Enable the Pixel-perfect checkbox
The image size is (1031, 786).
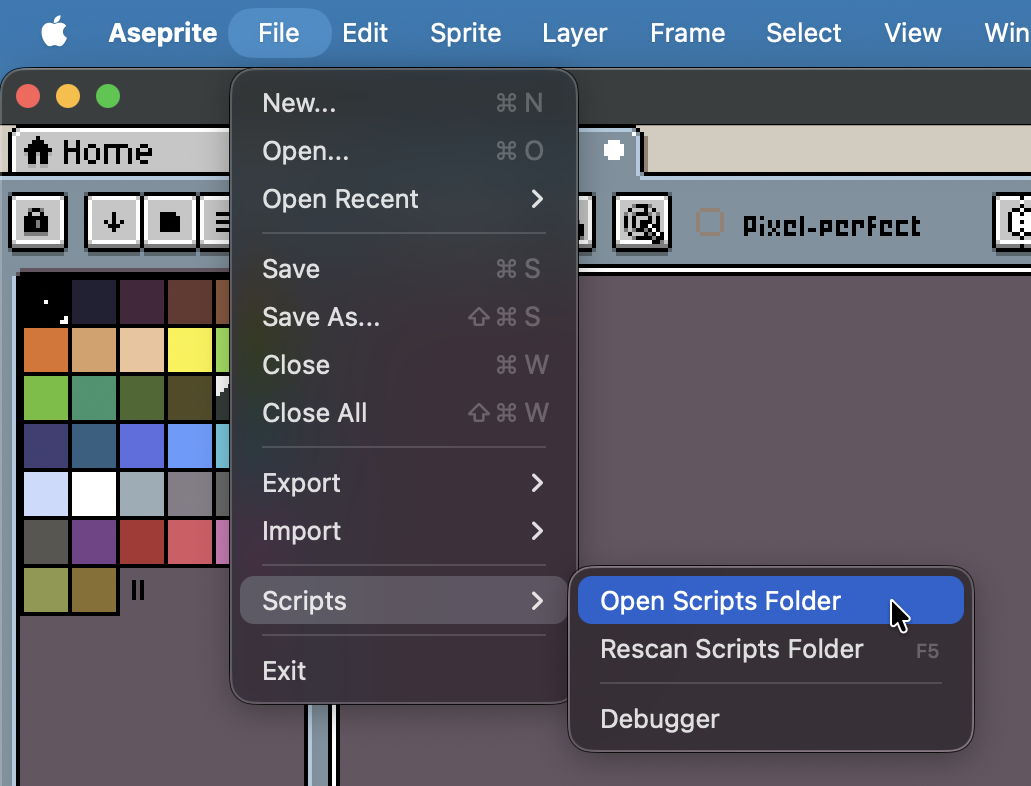pyautogui.click(x=710, y=222)
